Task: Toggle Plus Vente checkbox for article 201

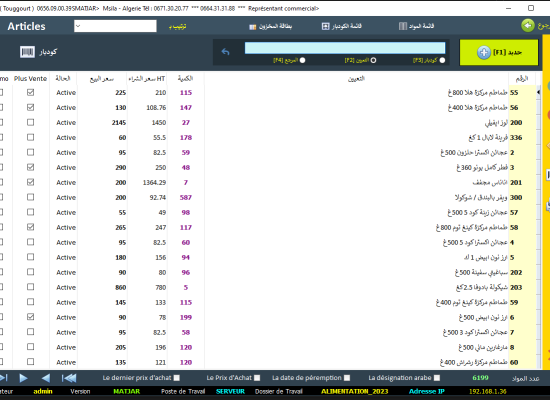Action: pyautogui.click(x=31, y=182)
